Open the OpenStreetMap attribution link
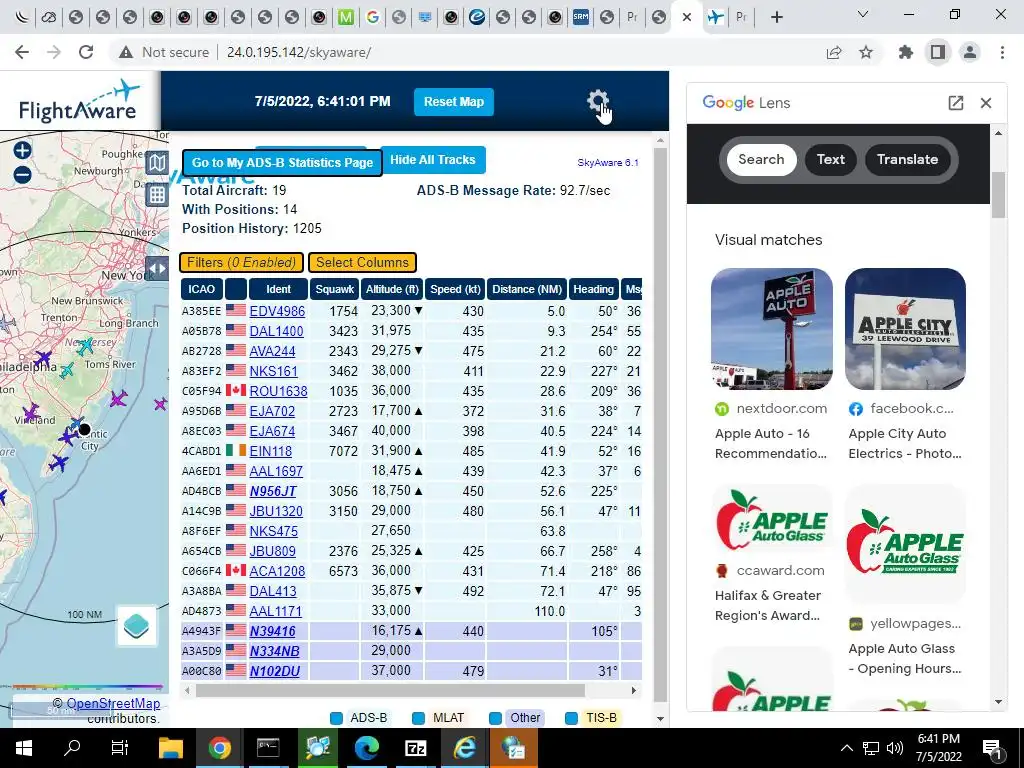The height and width of the screenshot is (768, 1024). click(113, 703)
